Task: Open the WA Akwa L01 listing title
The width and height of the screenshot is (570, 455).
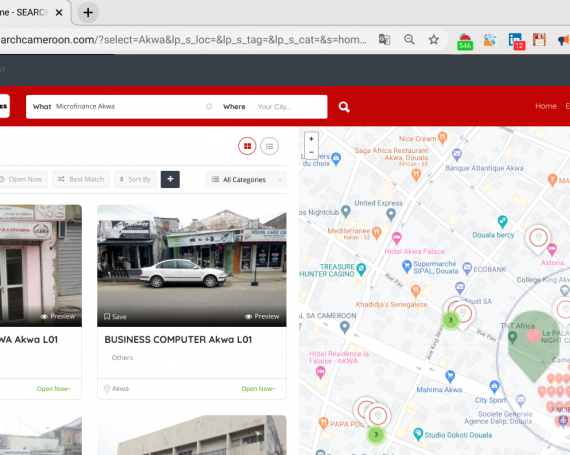Action: click(29, 339)
